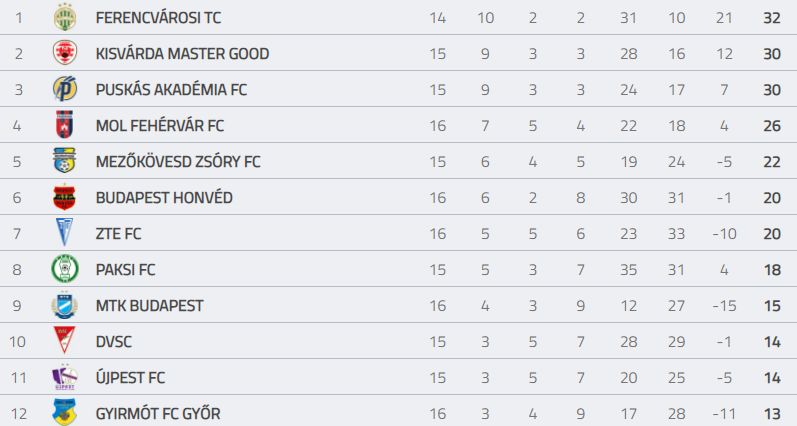This screenshot has width=797, height=426.
Task: Select the Újpest FC purple crest
Action: 65,377
